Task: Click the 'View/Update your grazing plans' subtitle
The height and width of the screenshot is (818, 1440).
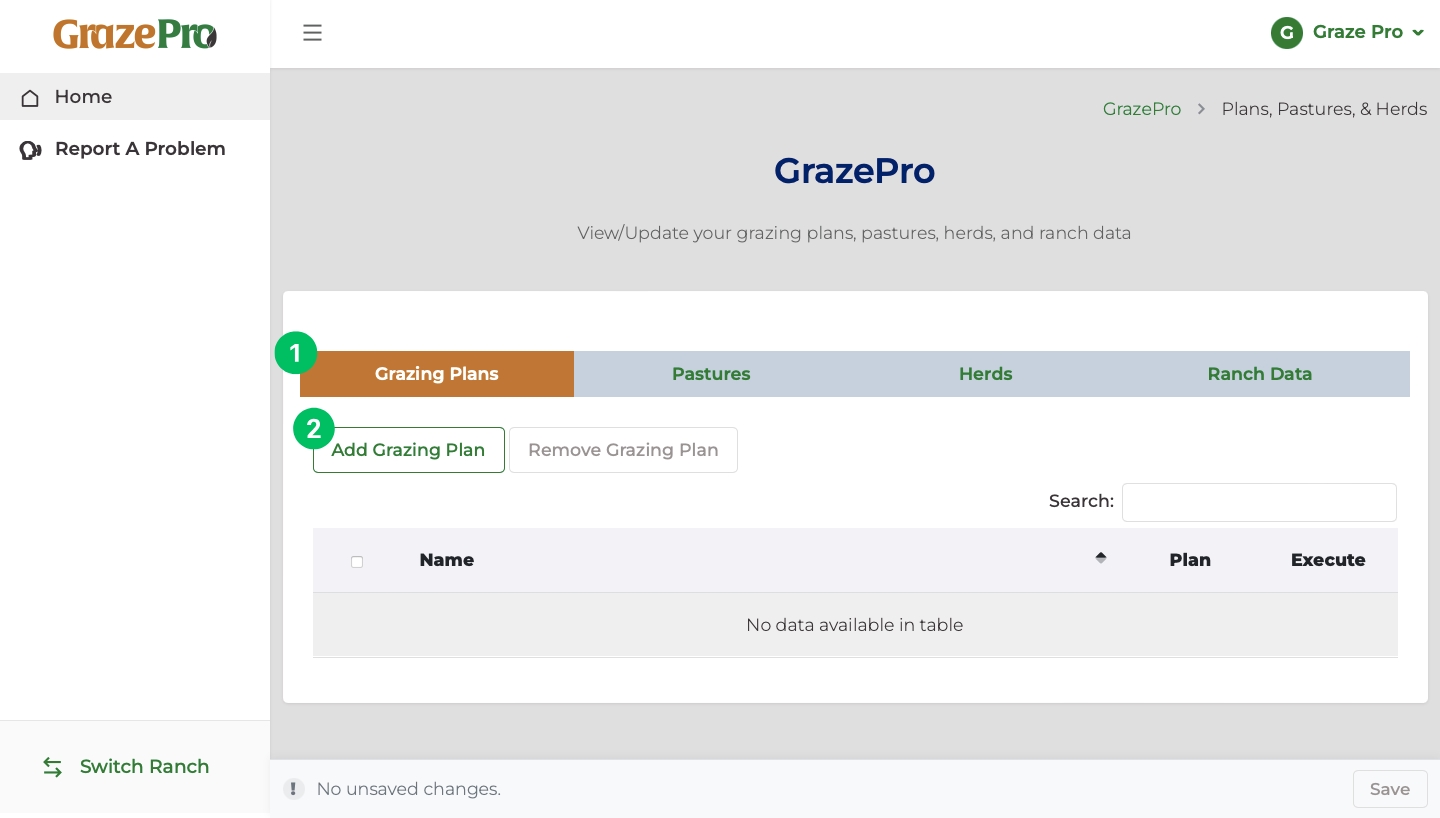Action: click(x=855, y=233)
